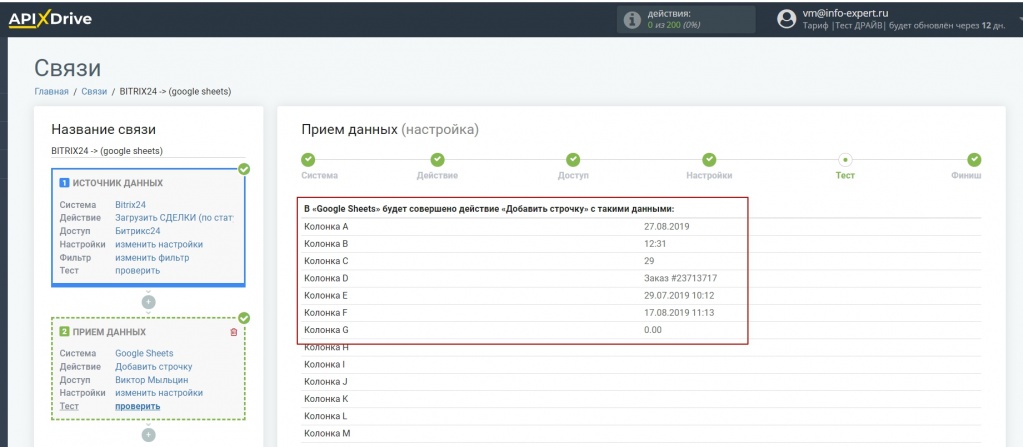
Task: Click the ApiX-Drive logo
Action: [x=50, y=20]
